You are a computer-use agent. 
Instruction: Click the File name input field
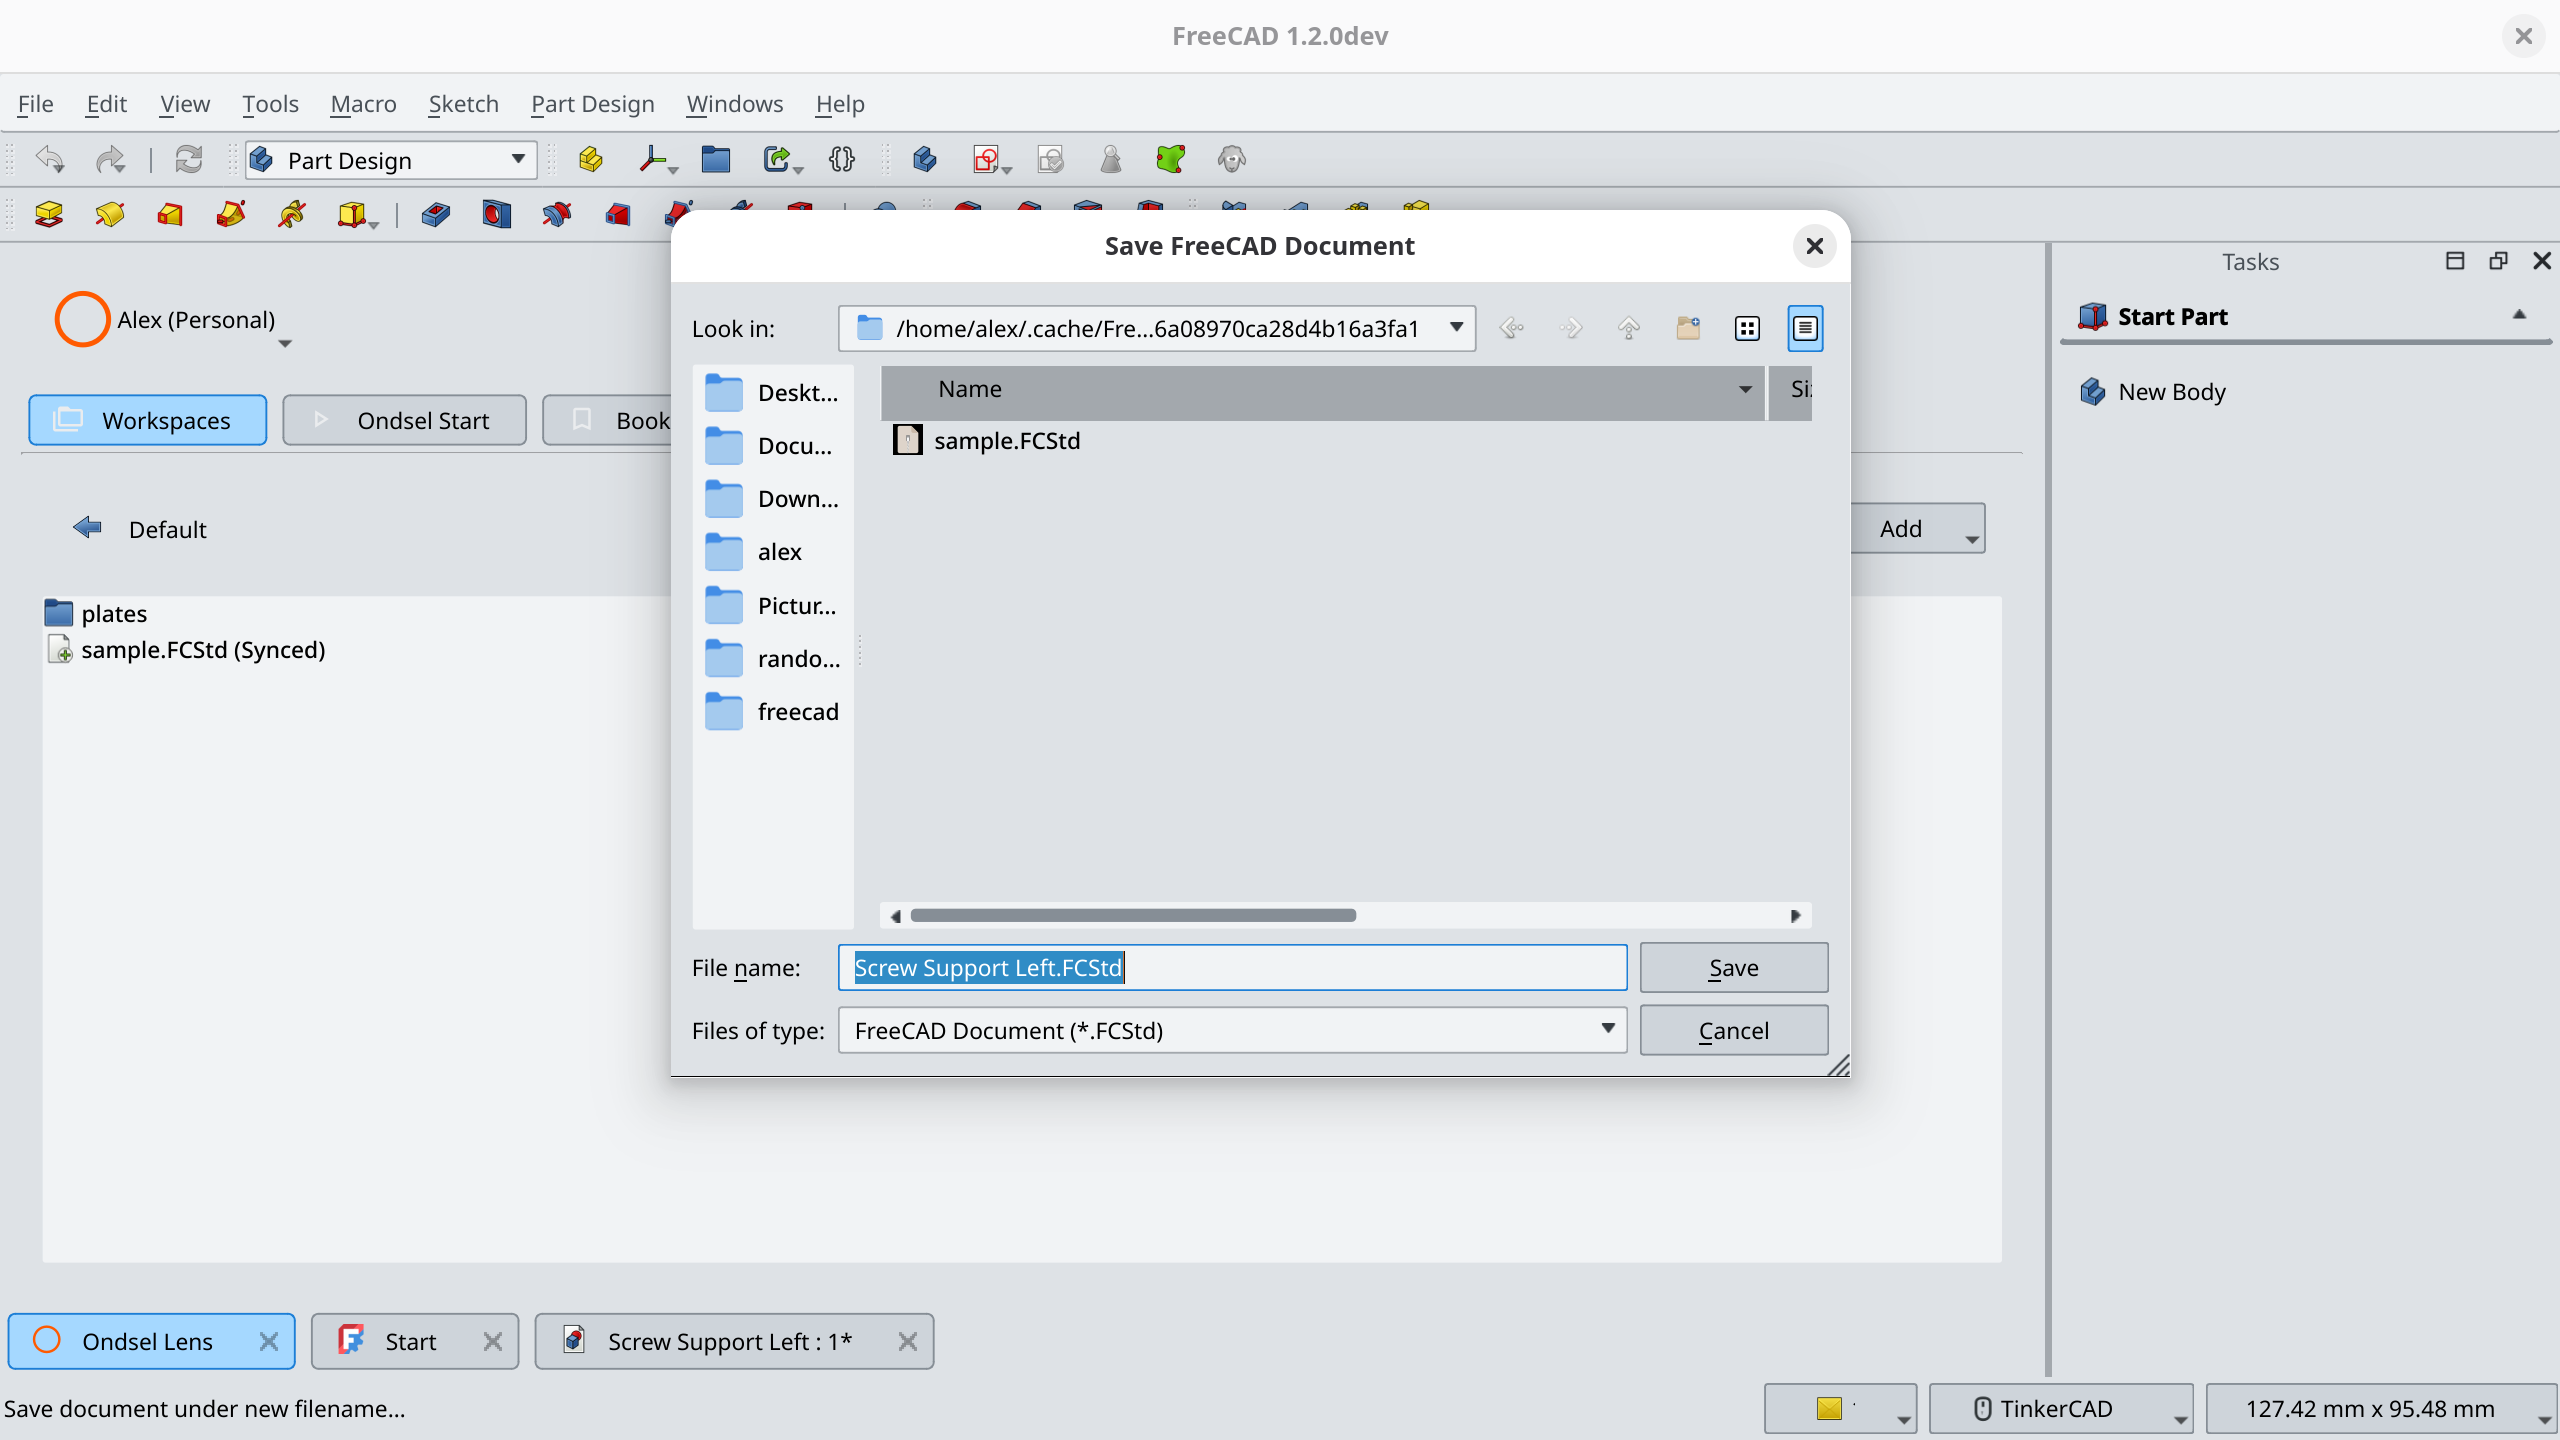click(x=1230, y=967)
